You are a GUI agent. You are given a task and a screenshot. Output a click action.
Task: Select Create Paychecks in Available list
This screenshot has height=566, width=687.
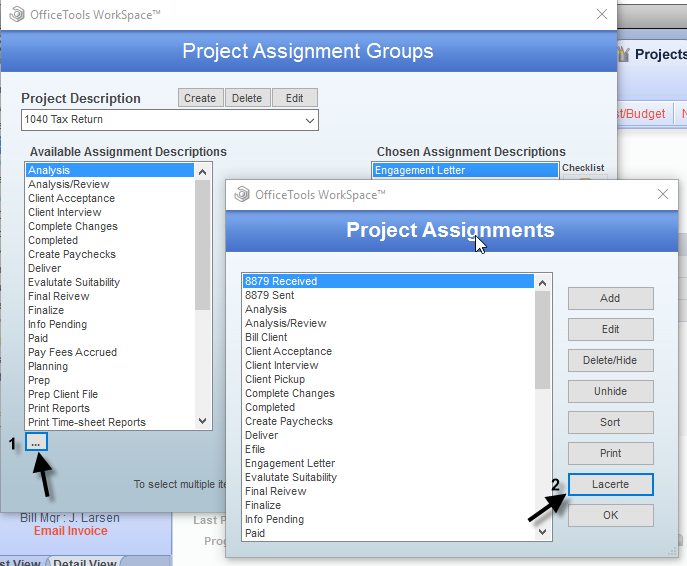pos(110,254)
